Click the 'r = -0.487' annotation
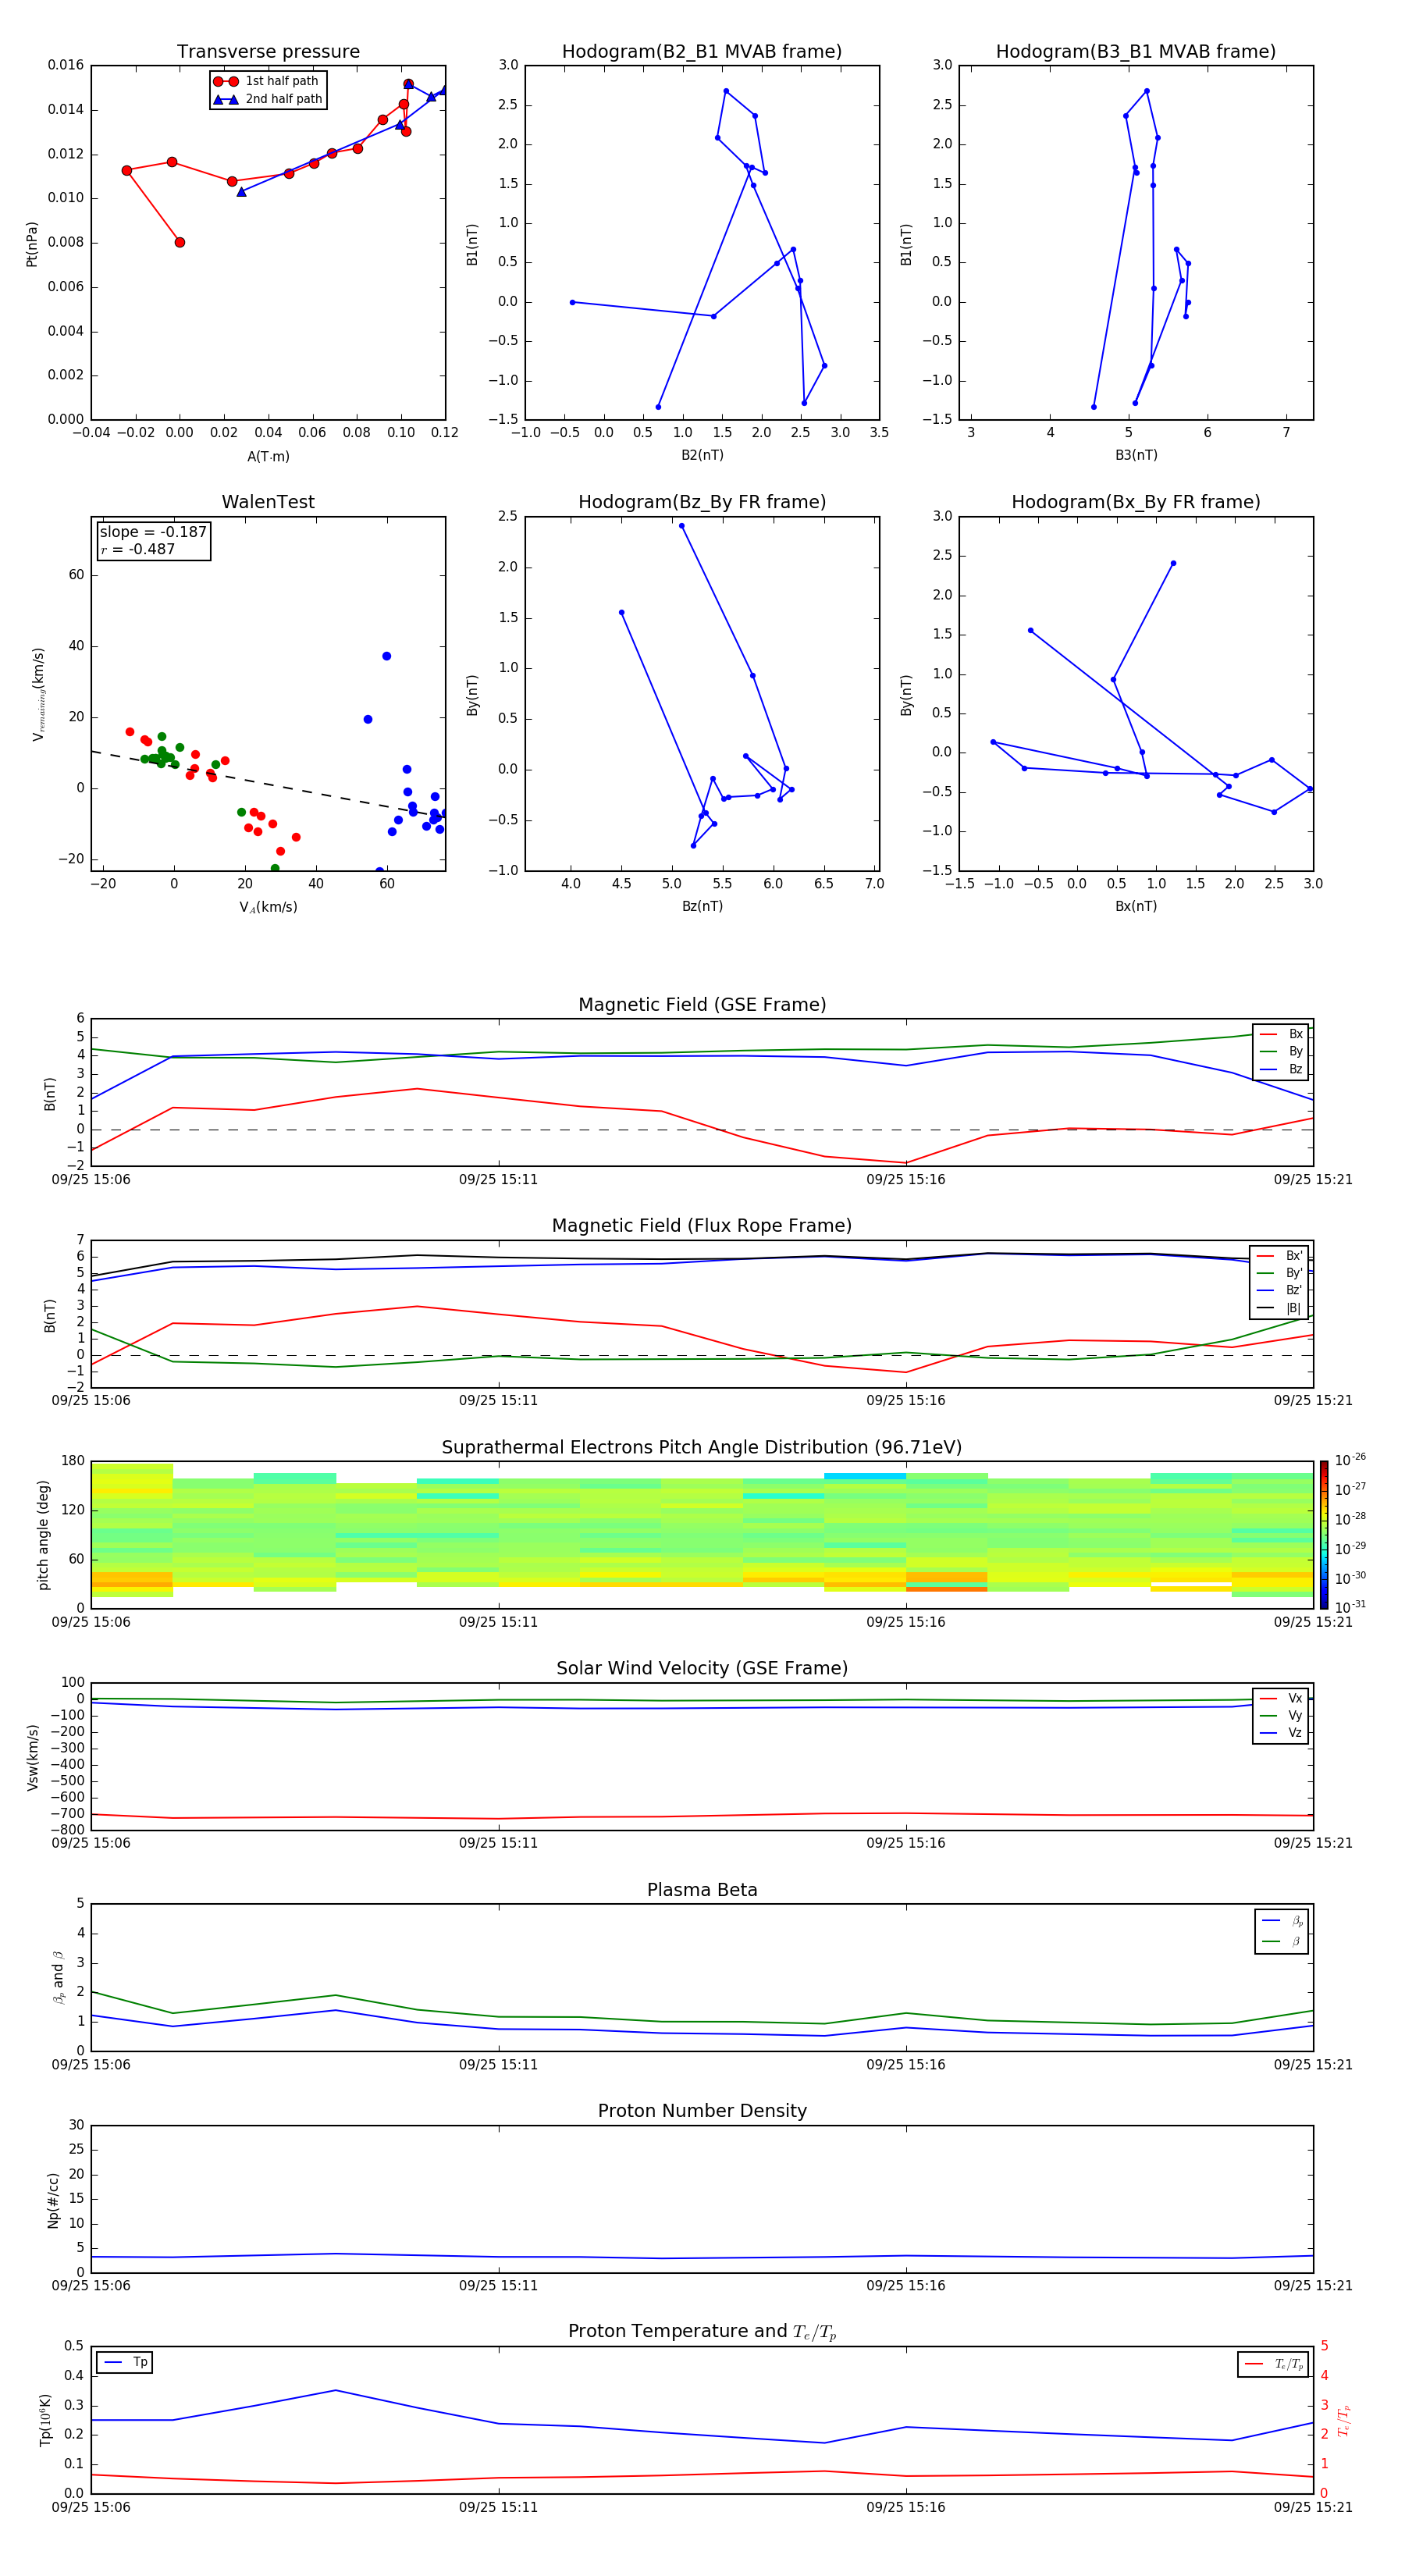Viewport: 1405px width, 2576px height. (138, 549)
